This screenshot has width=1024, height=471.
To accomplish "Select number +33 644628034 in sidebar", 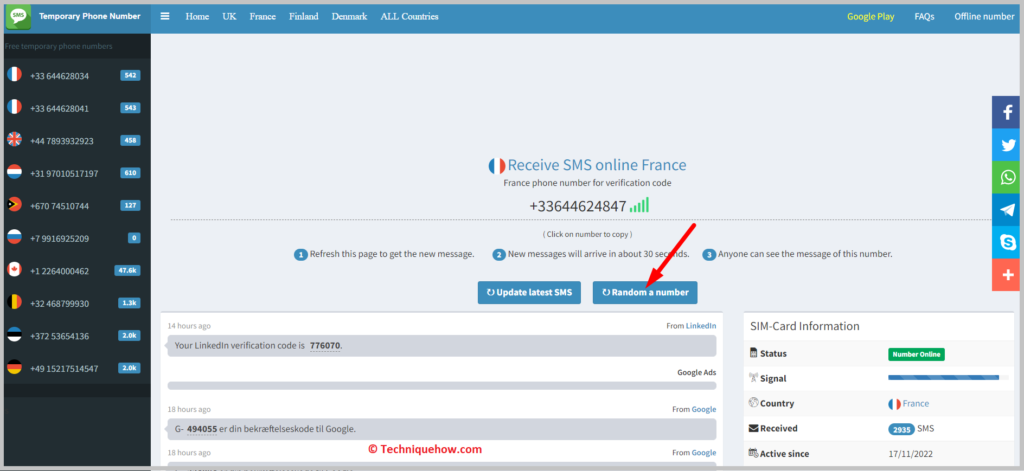I will point(59,76).
